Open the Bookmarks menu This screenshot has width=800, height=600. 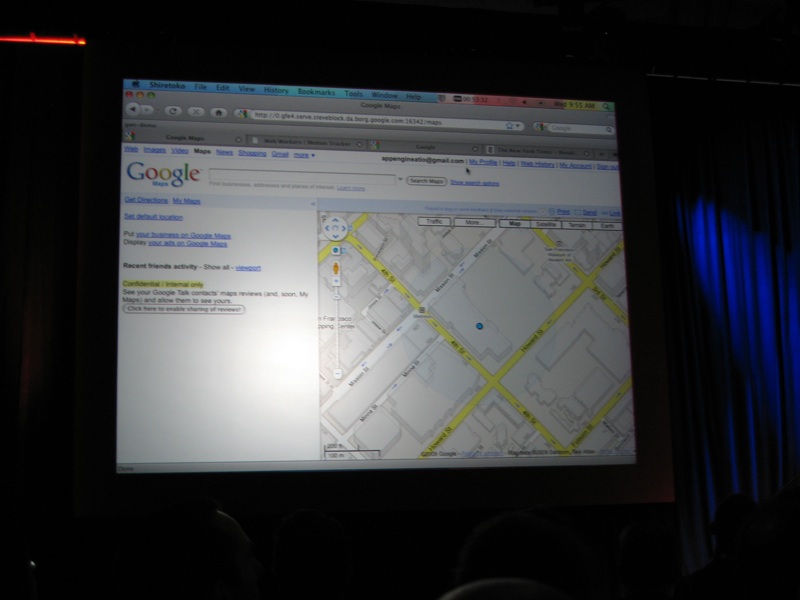point(316,92)
